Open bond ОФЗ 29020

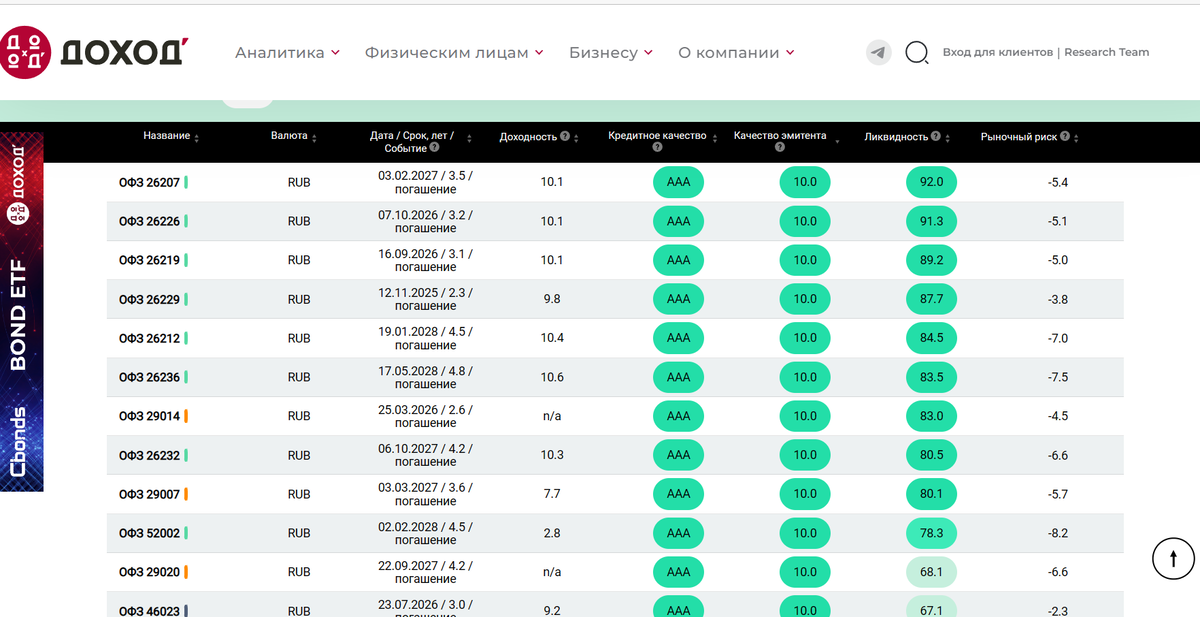(150, 572)
